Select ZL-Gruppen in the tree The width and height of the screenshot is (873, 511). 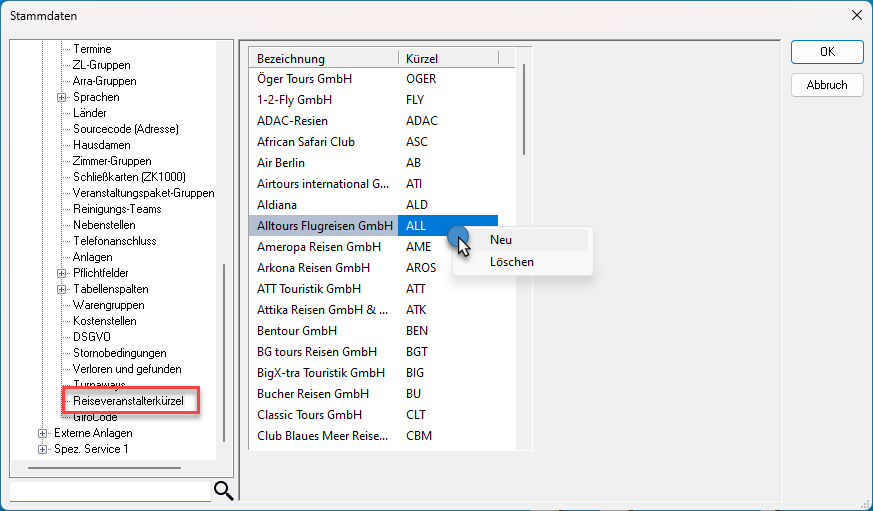tap(101, 65)
